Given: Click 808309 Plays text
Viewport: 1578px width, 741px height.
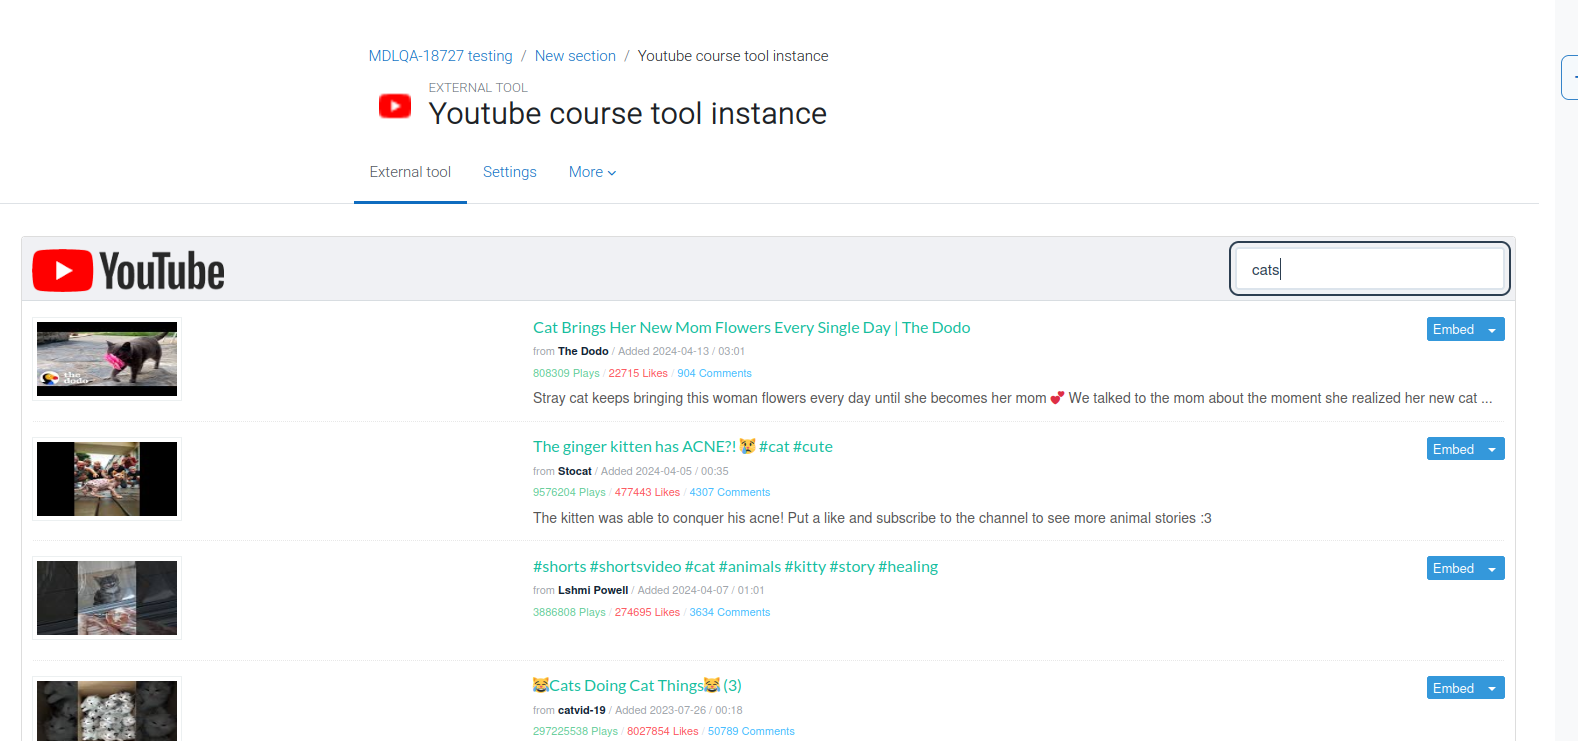Looking at the screenshot, I should point(566,374).
